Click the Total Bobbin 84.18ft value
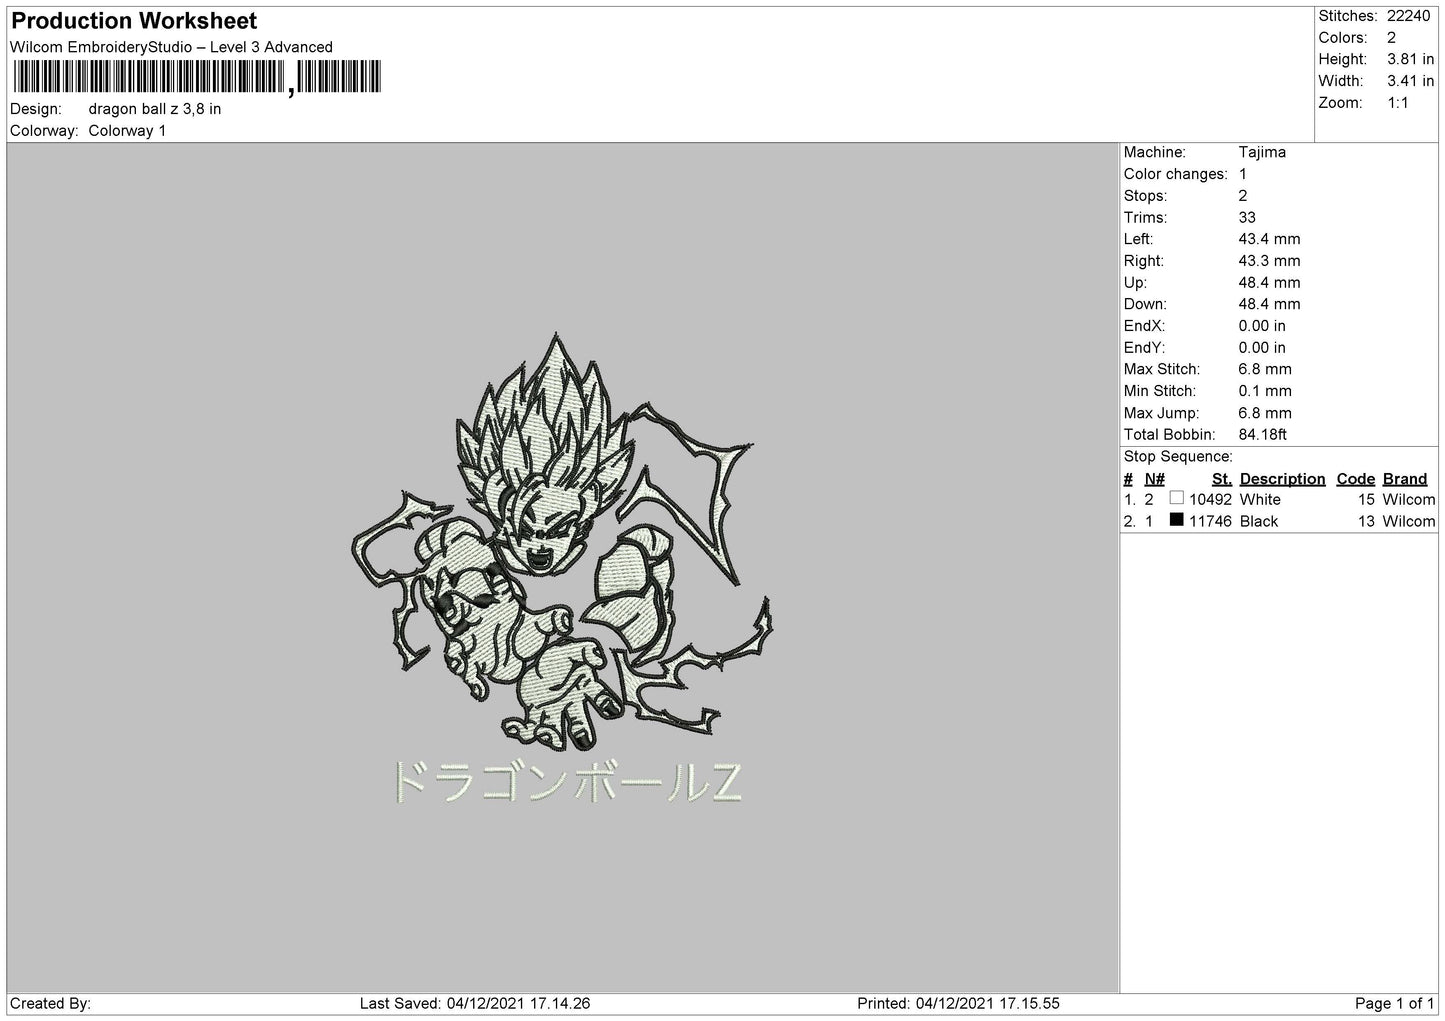Image resolution: width=1445 pixels, height=1021 pixels. [1262, 434]
